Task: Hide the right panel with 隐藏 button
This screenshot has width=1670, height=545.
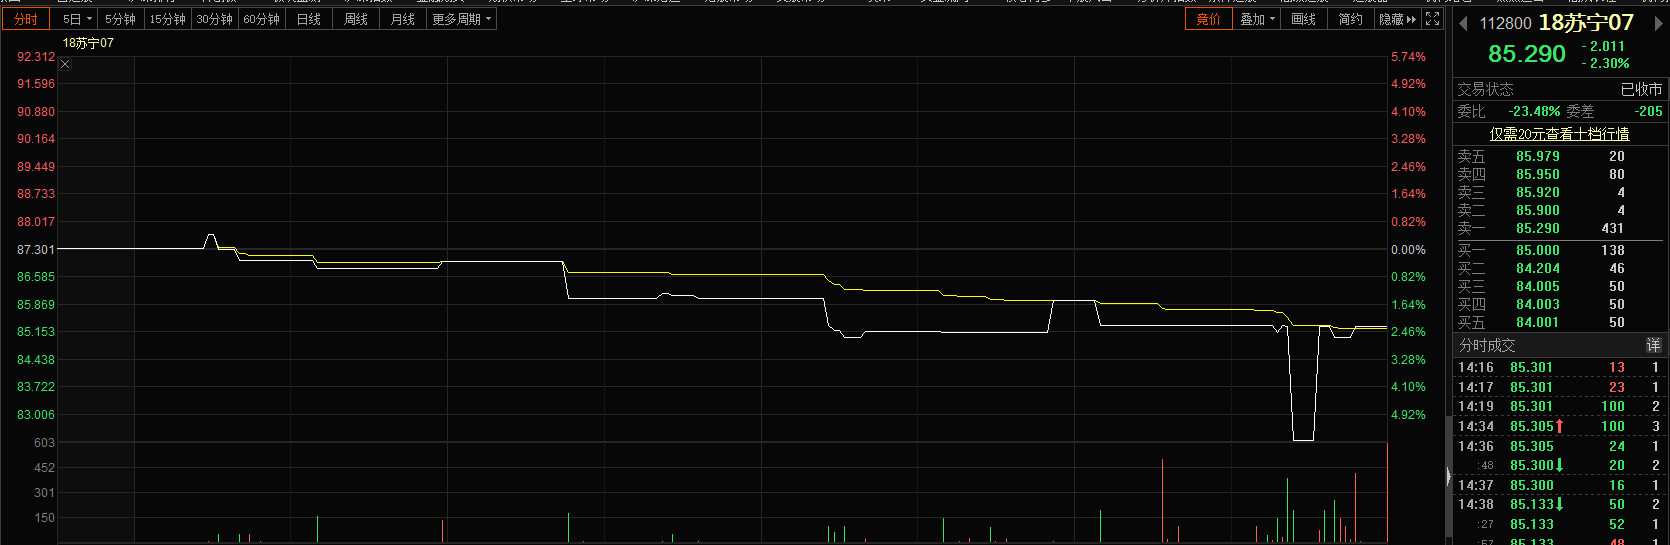Action: point(1397,19)
